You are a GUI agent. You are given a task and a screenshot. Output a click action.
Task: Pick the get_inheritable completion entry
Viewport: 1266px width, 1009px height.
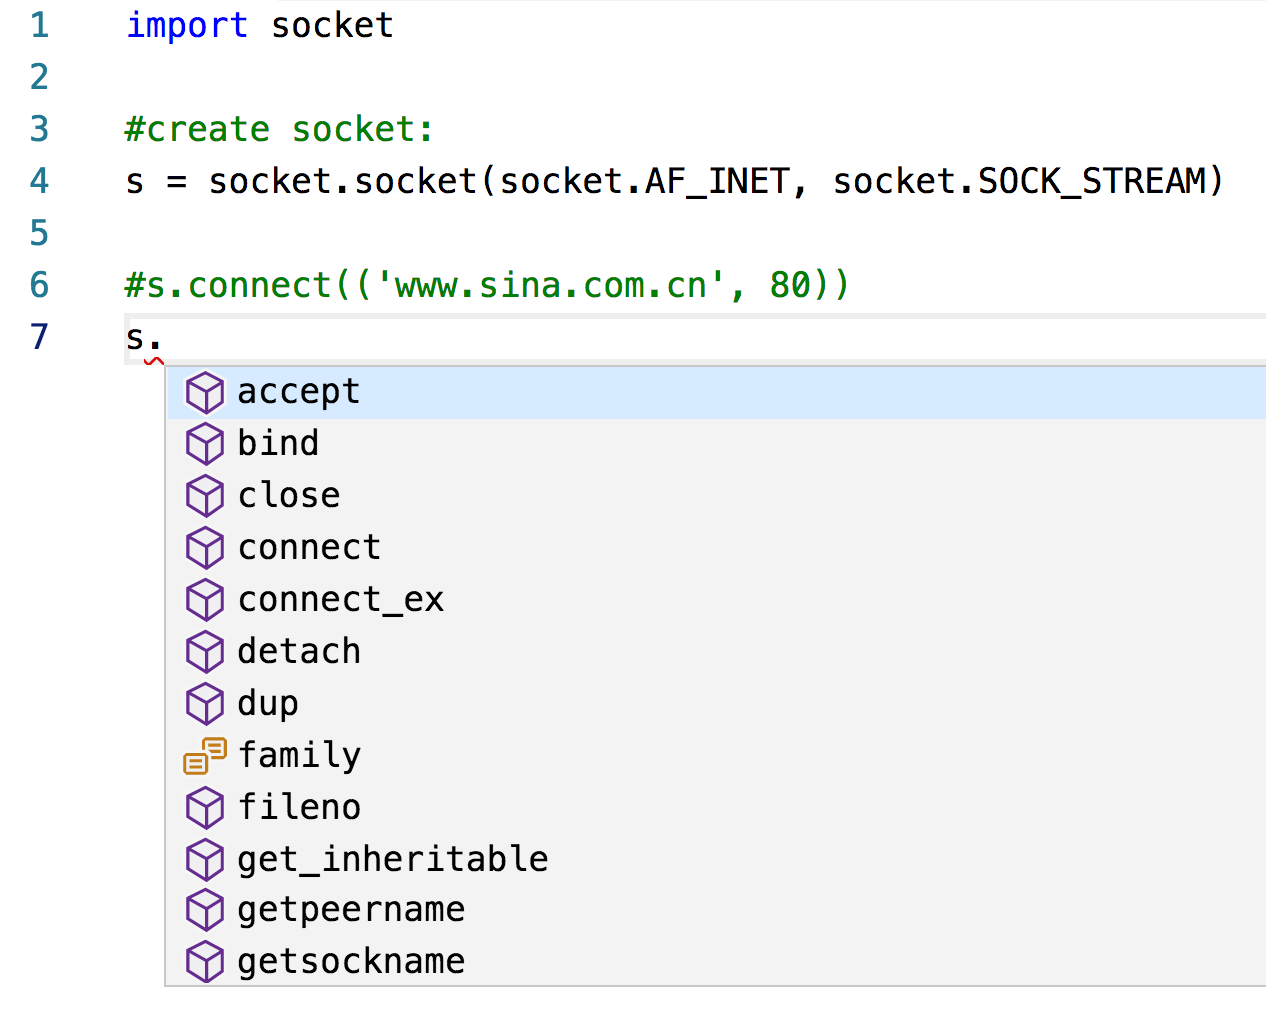393,860
